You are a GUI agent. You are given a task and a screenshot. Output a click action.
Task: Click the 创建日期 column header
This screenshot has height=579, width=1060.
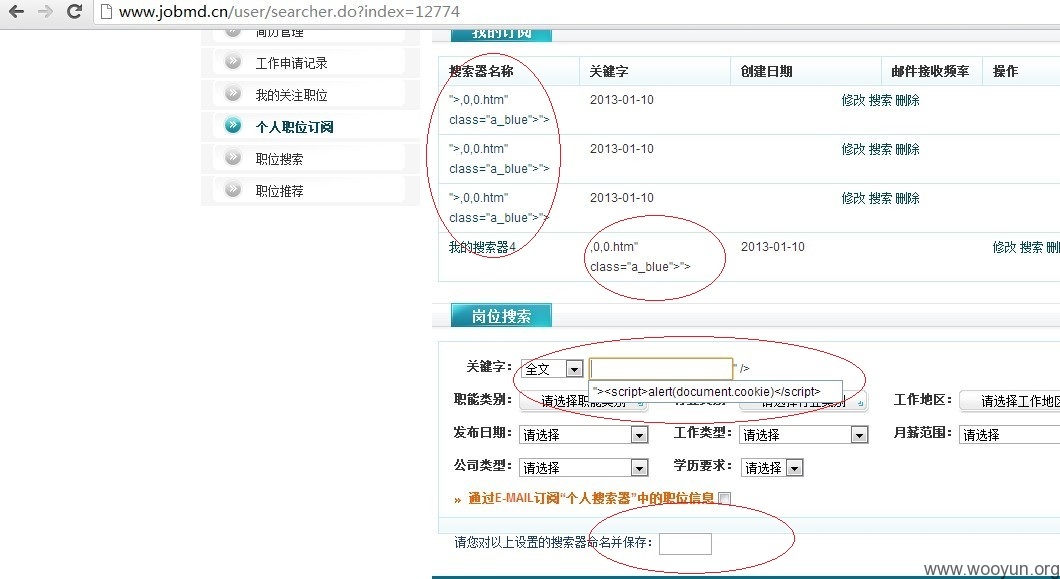(766, 71)
